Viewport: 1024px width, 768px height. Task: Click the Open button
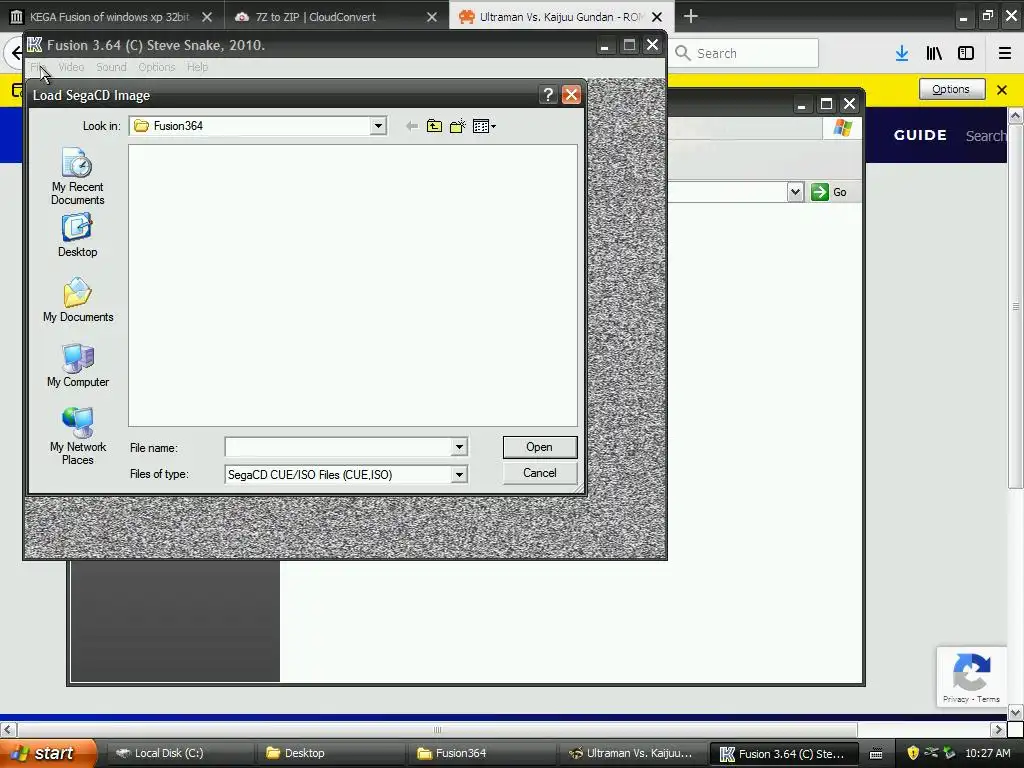pos(539,447)
